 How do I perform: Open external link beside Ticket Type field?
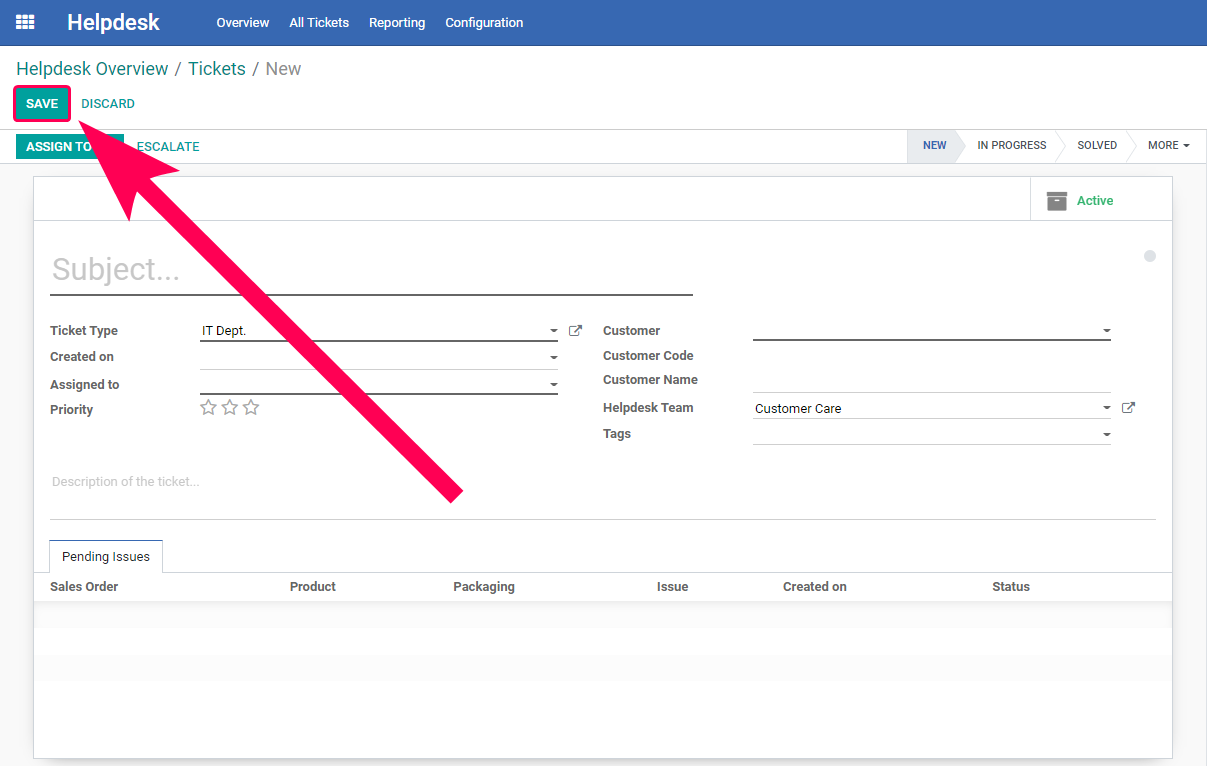(575, 330)
